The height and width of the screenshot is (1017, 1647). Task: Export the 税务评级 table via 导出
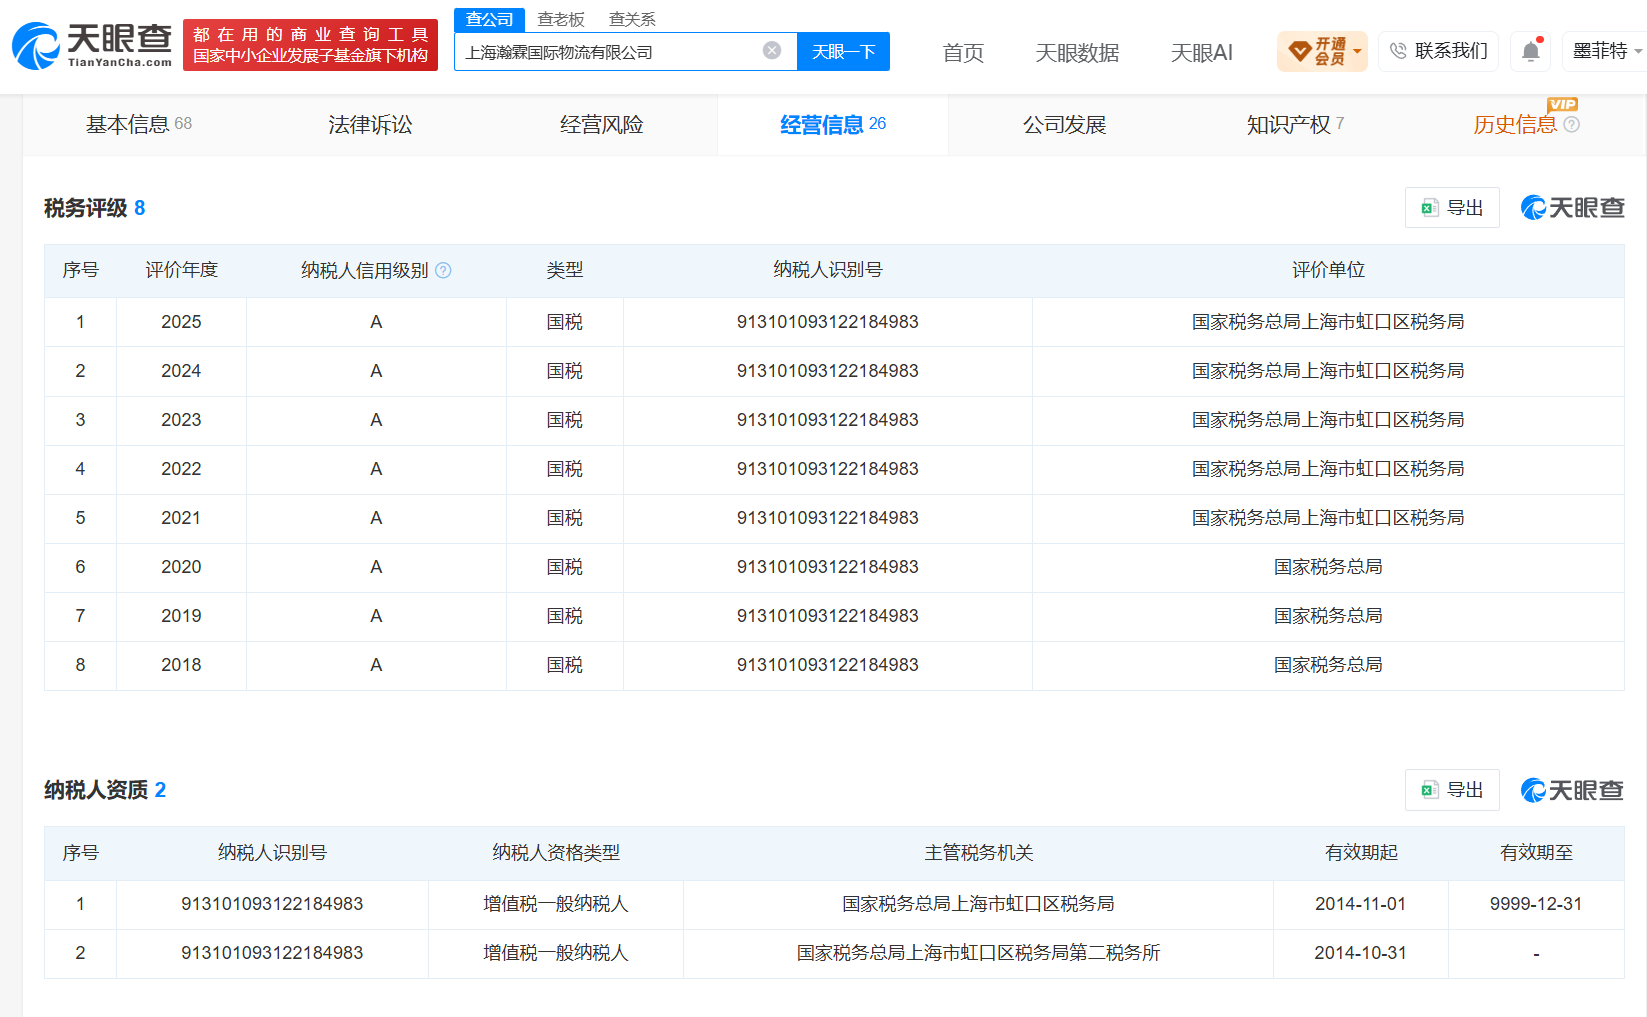[1452, 208]
